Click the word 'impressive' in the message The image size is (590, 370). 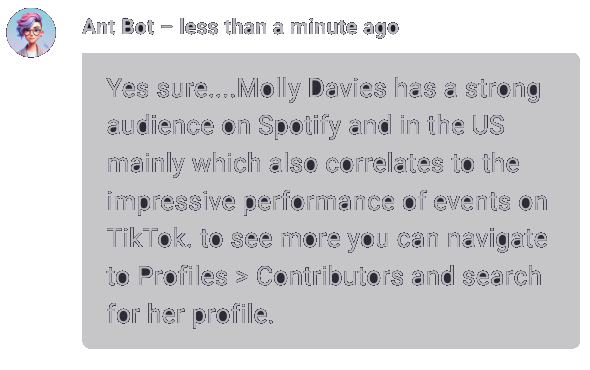tap(171, 203)
